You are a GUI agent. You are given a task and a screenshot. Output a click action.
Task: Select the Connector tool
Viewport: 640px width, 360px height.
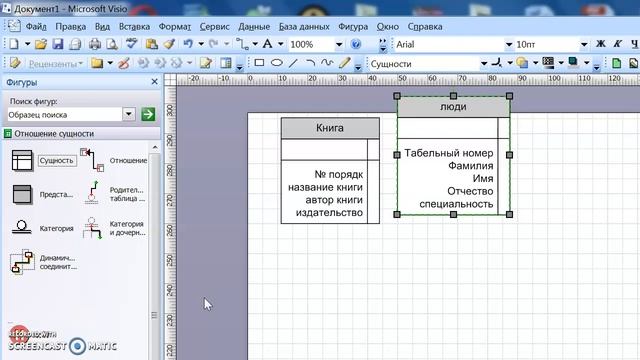[x=242, y=44]
